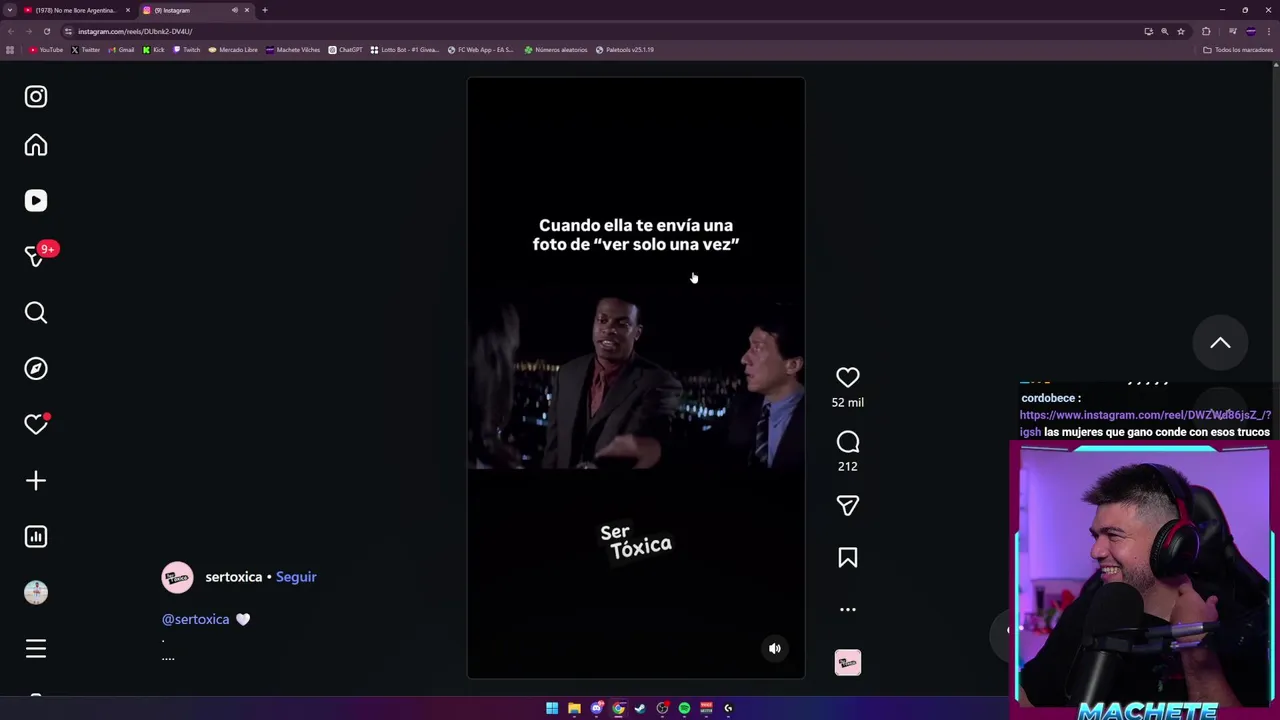This screenshot has height=720, width=1280.
Task: Open Spotify from the taskbar
Action: pyautogui.click(x=684, y=708)
